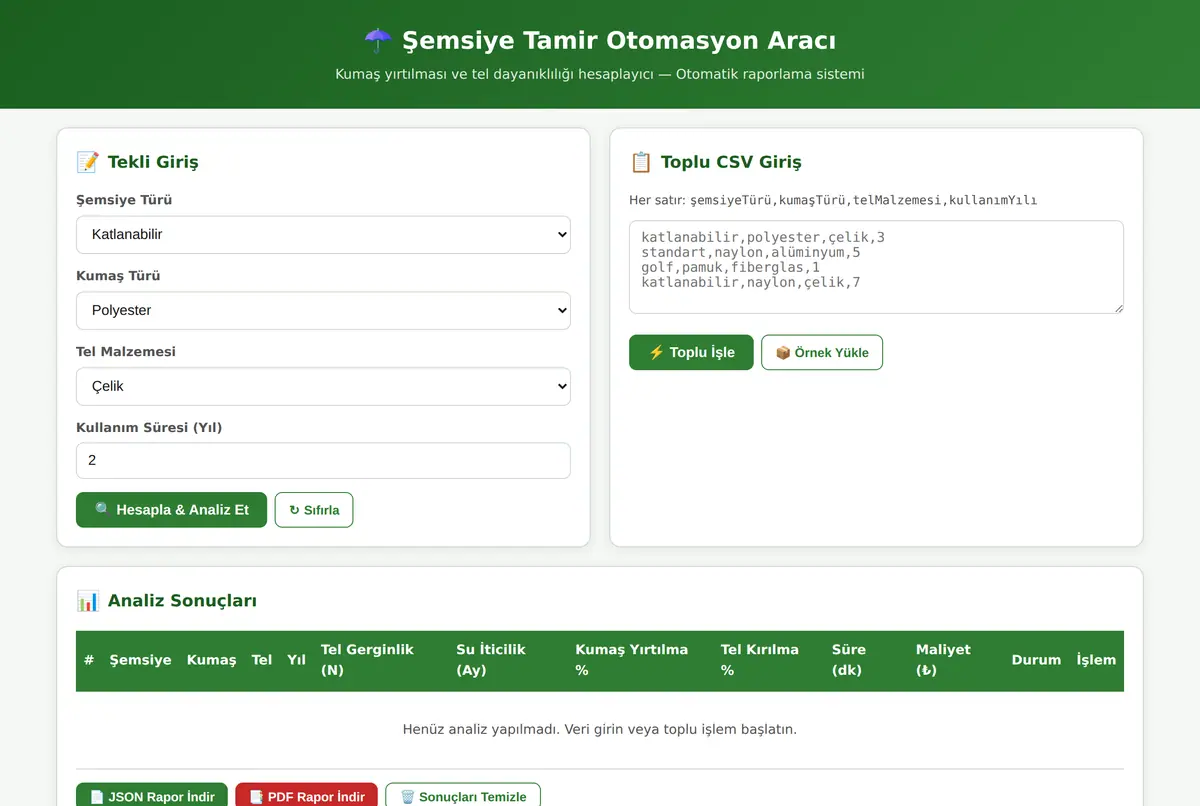Start batch with Toplu İşle button
This screenshot has height=806, width=1200.
691,352
